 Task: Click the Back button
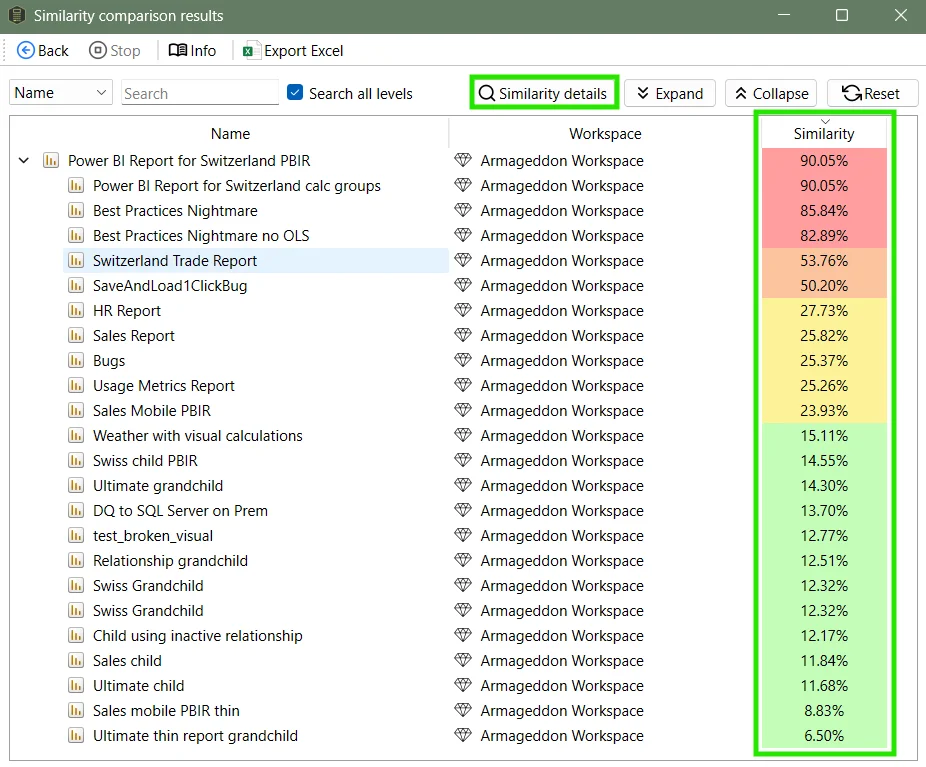click(x=43, y=51)
